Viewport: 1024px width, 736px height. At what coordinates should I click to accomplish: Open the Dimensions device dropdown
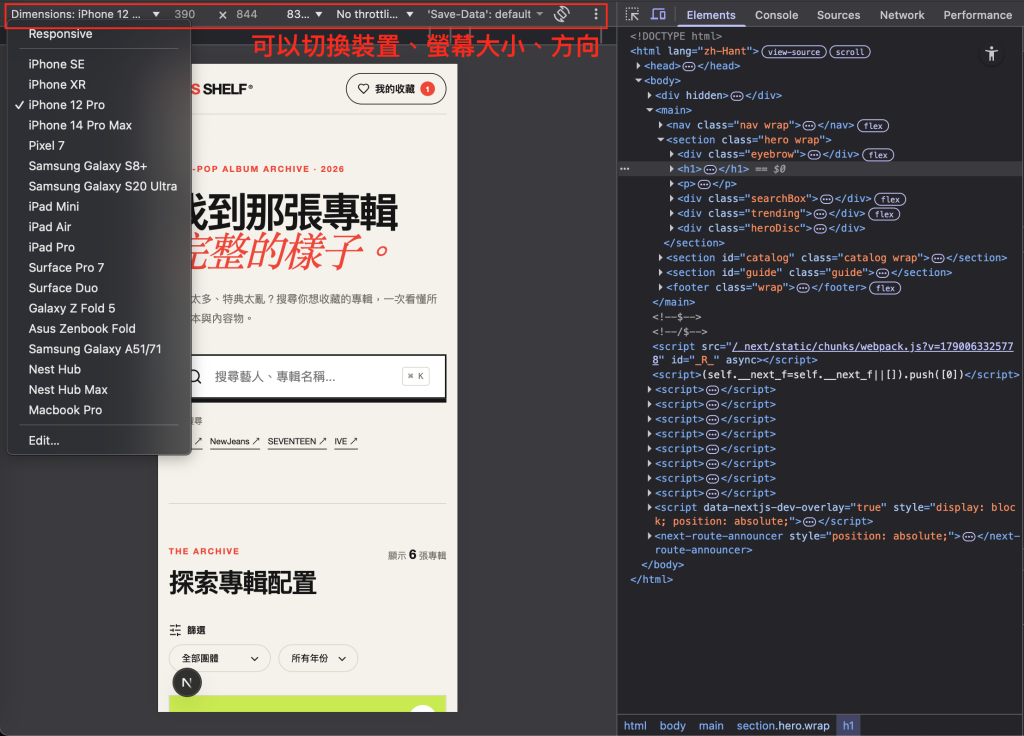point(86,14)
